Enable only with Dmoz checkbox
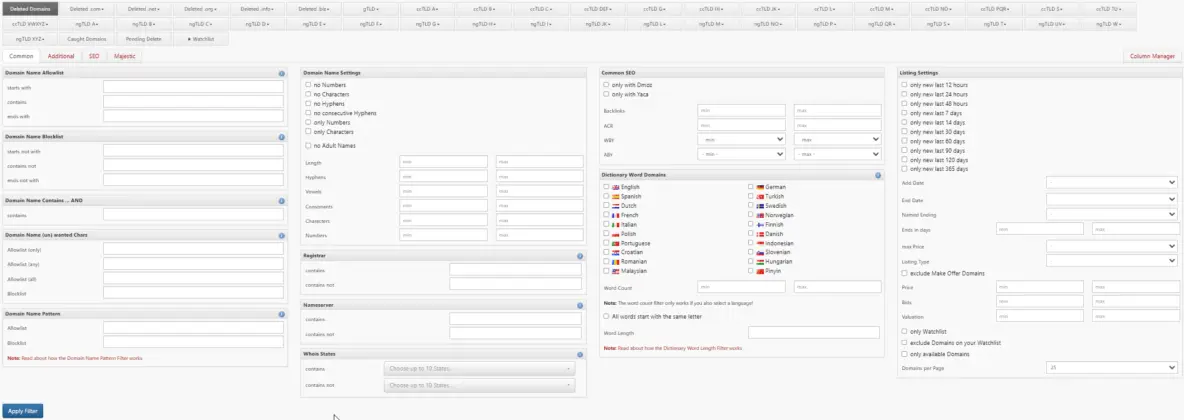Viewport: 1184px width, 420px height. 606,85
